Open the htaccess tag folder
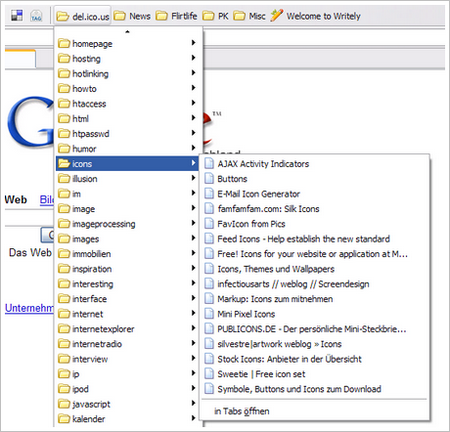The image size is (450, 432). (x=128, y=103)
